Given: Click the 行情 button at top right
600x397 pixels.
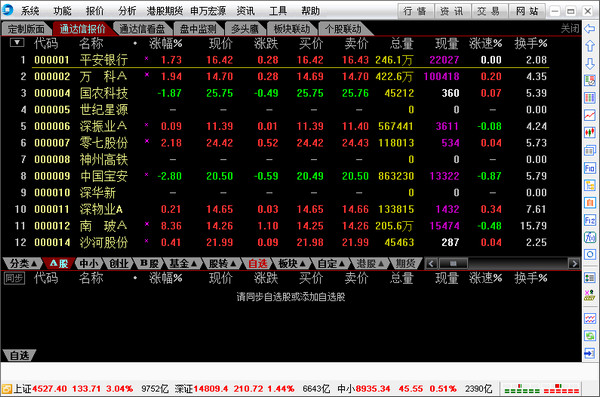Looking at the screenshot, I should pos(415,11).
